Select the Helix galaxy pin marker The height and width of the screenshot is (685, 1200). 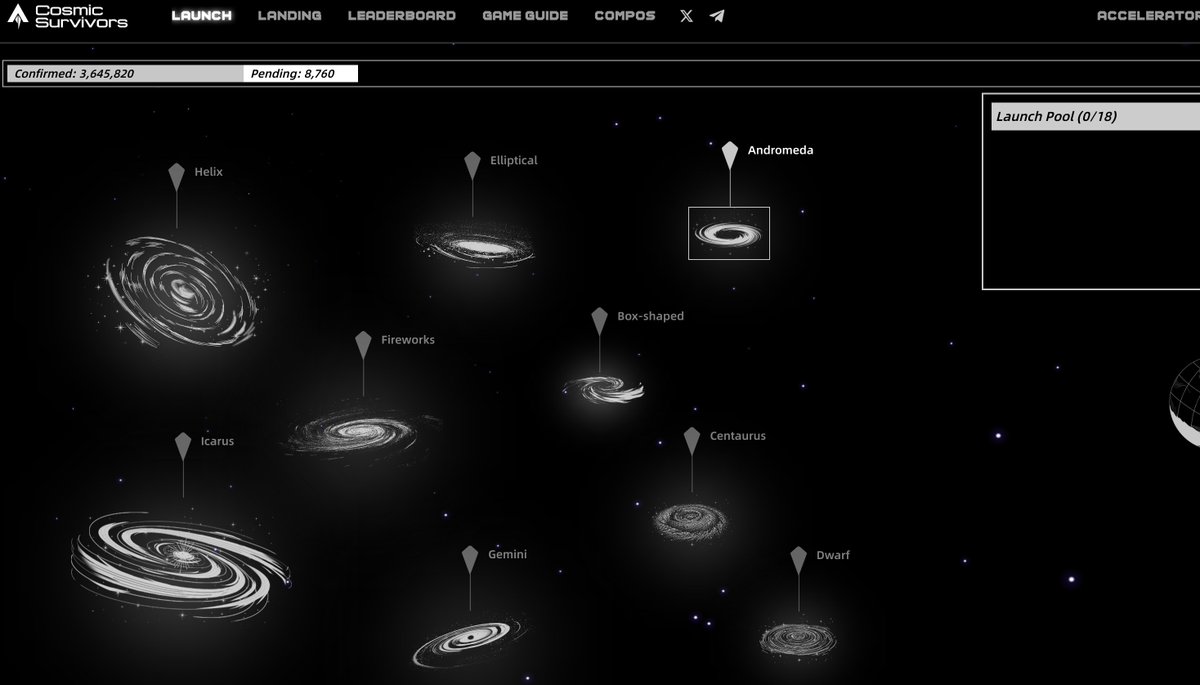coord(177,177)
